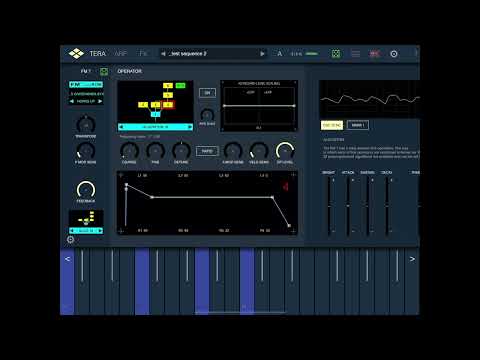This screenshot has height=360, width=480.
Task: Click the knob right of RATIO button
Action: 233,151
